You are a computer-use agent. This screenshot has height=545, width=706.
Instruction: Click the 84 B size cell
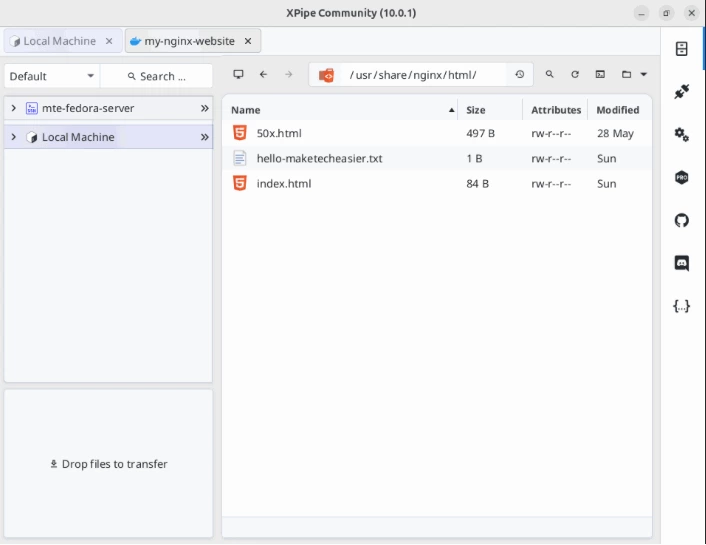tap(477, 184)
